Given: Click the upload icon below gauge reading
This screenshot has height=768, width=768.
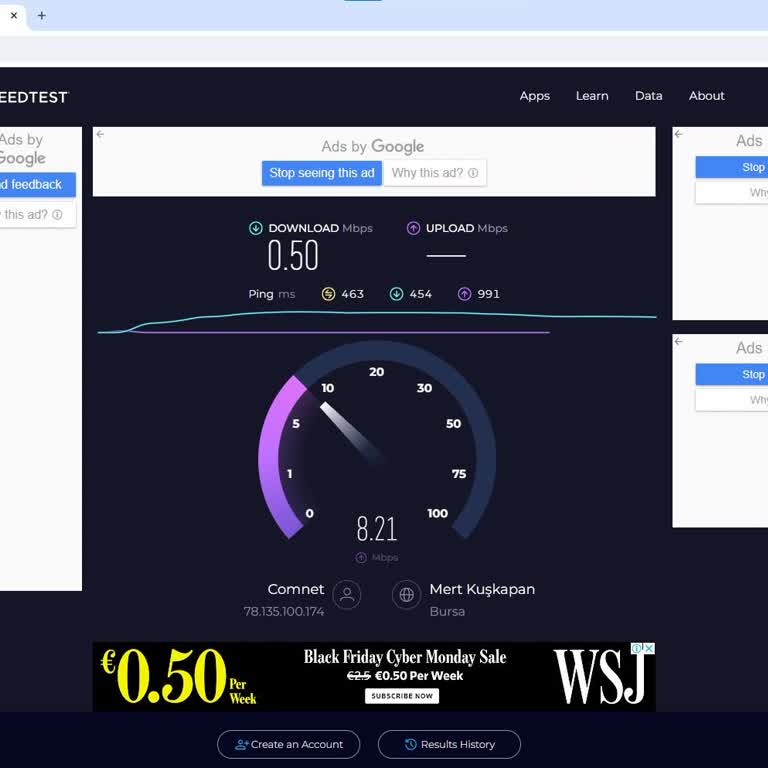Looking at the screenshot, I should click(361, 557).
